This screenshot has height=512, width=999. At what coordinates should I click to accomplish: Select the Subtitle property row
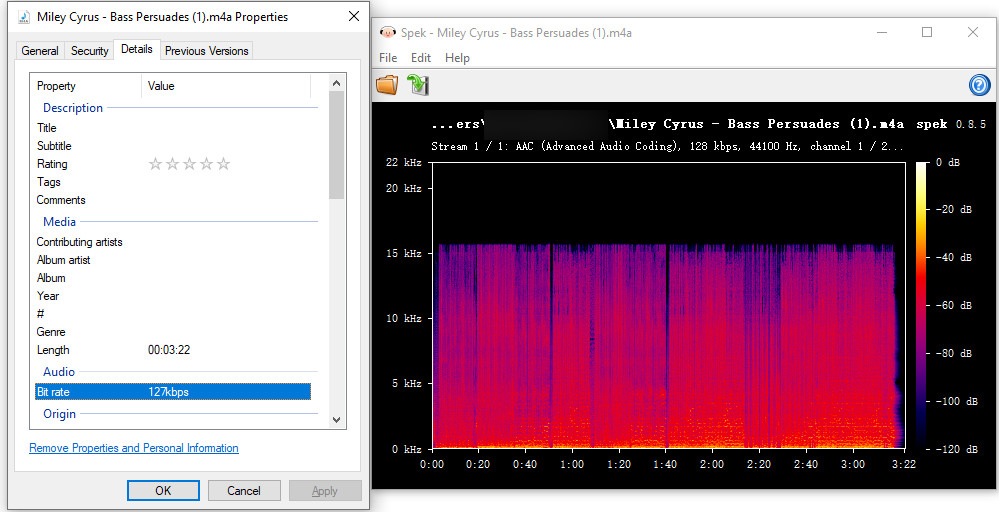point(173,146)
